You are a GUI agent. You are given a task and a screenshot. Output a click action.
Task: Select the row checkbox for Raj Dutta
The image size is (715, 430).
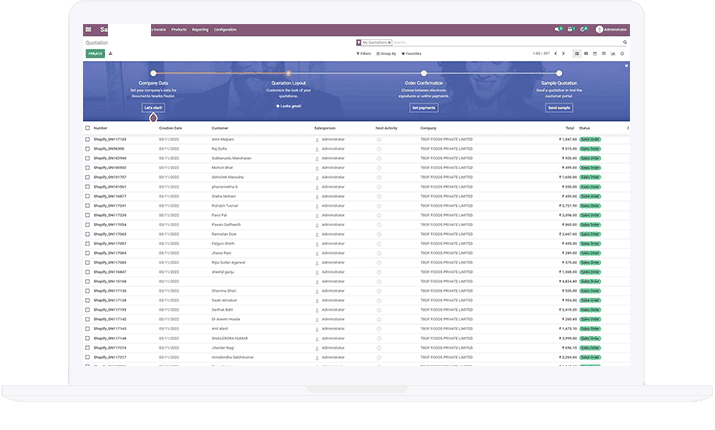point(88,149)
